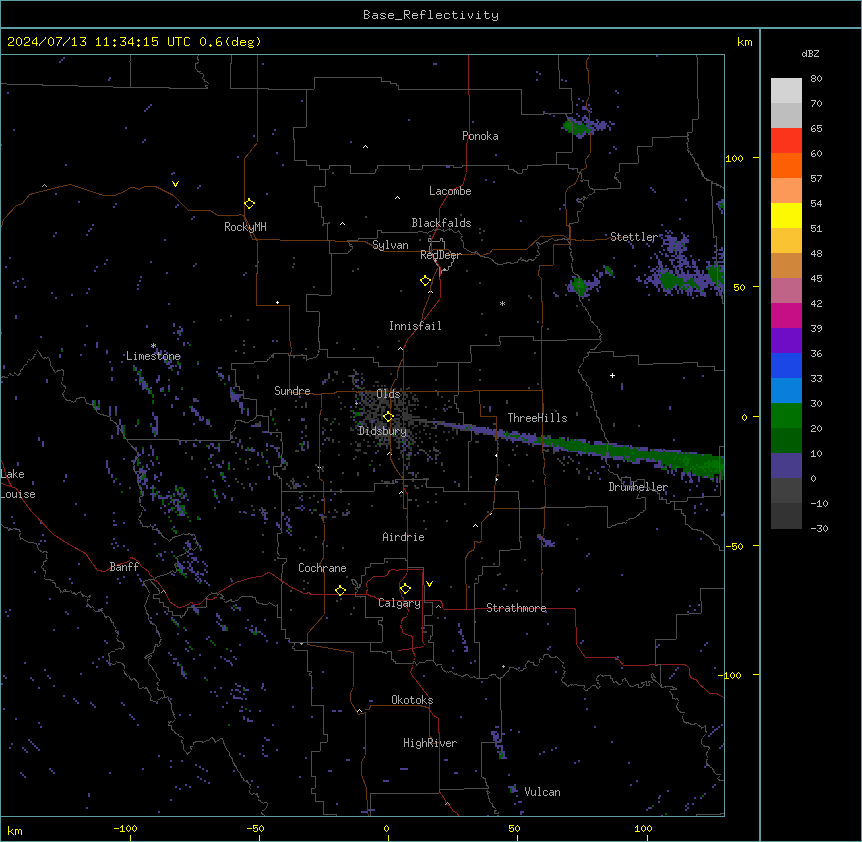Click the yellow v marker northwest of RockyMH

coord(175,184)
